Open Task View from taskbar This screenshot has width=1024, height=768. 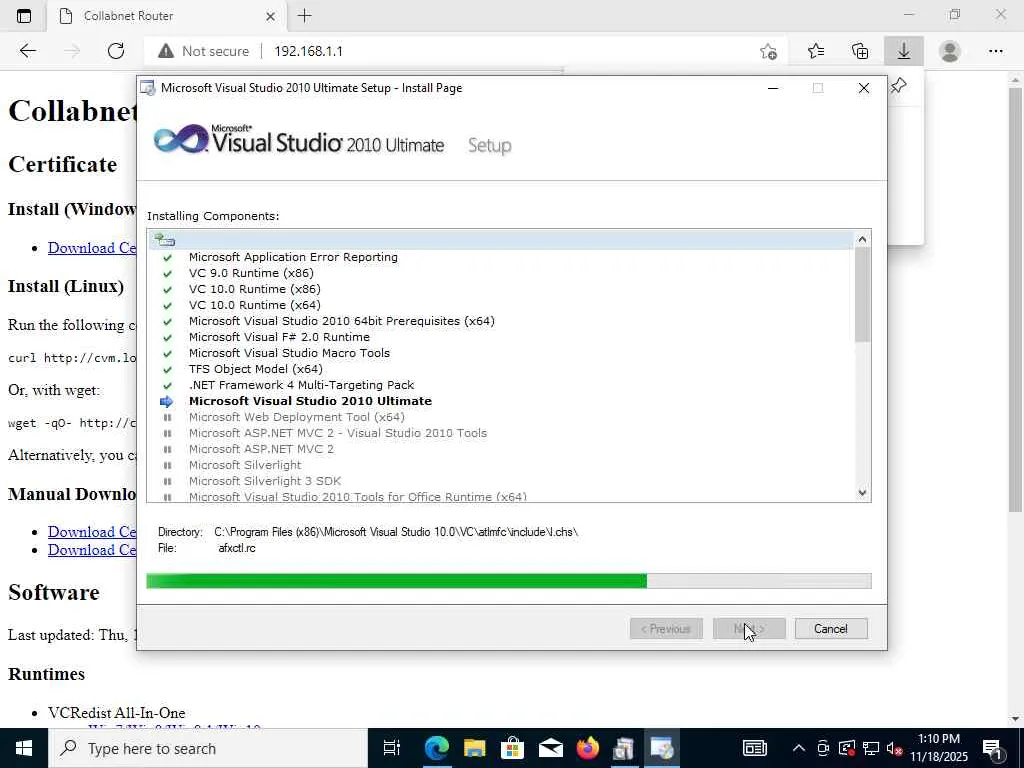click(392, 748)
